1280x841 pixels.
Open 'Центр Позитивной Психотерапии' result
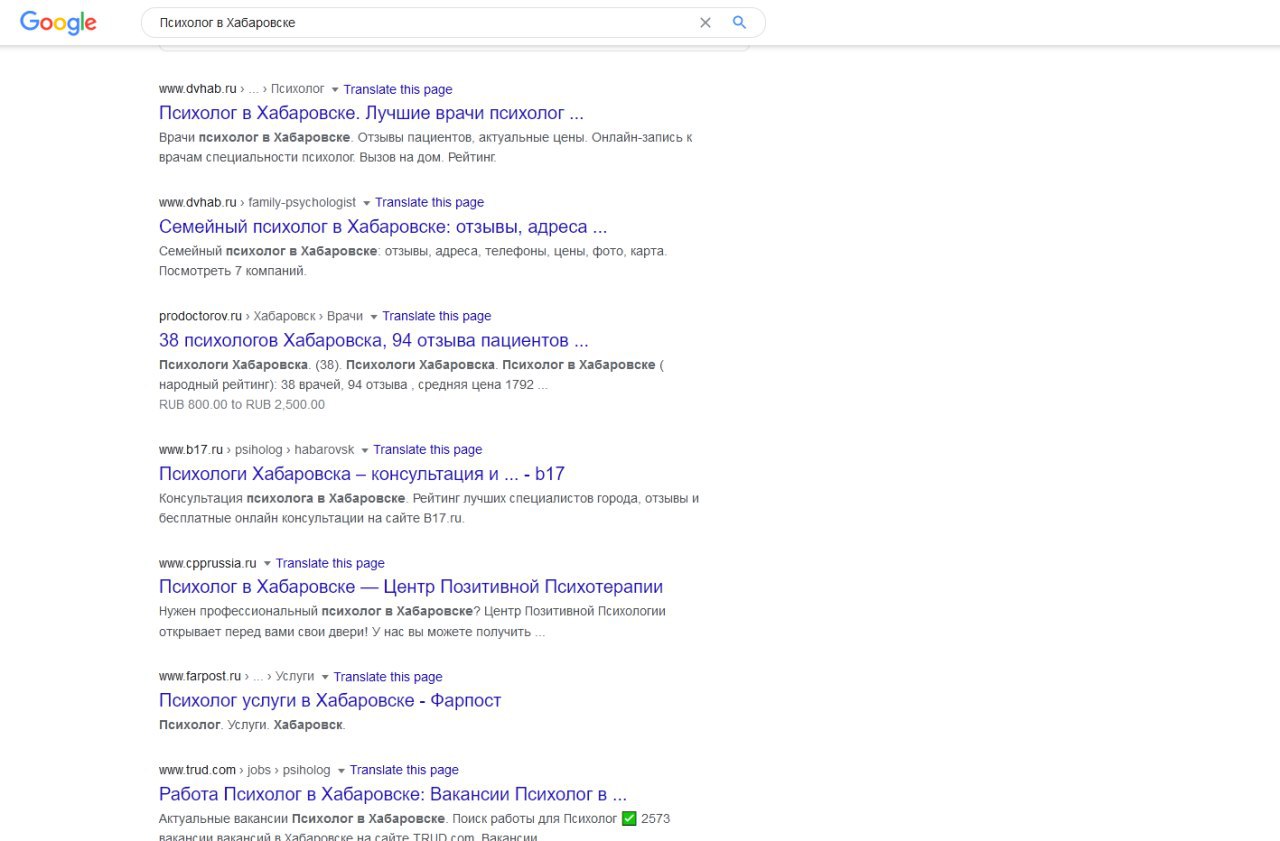click(x=411, y=587)
